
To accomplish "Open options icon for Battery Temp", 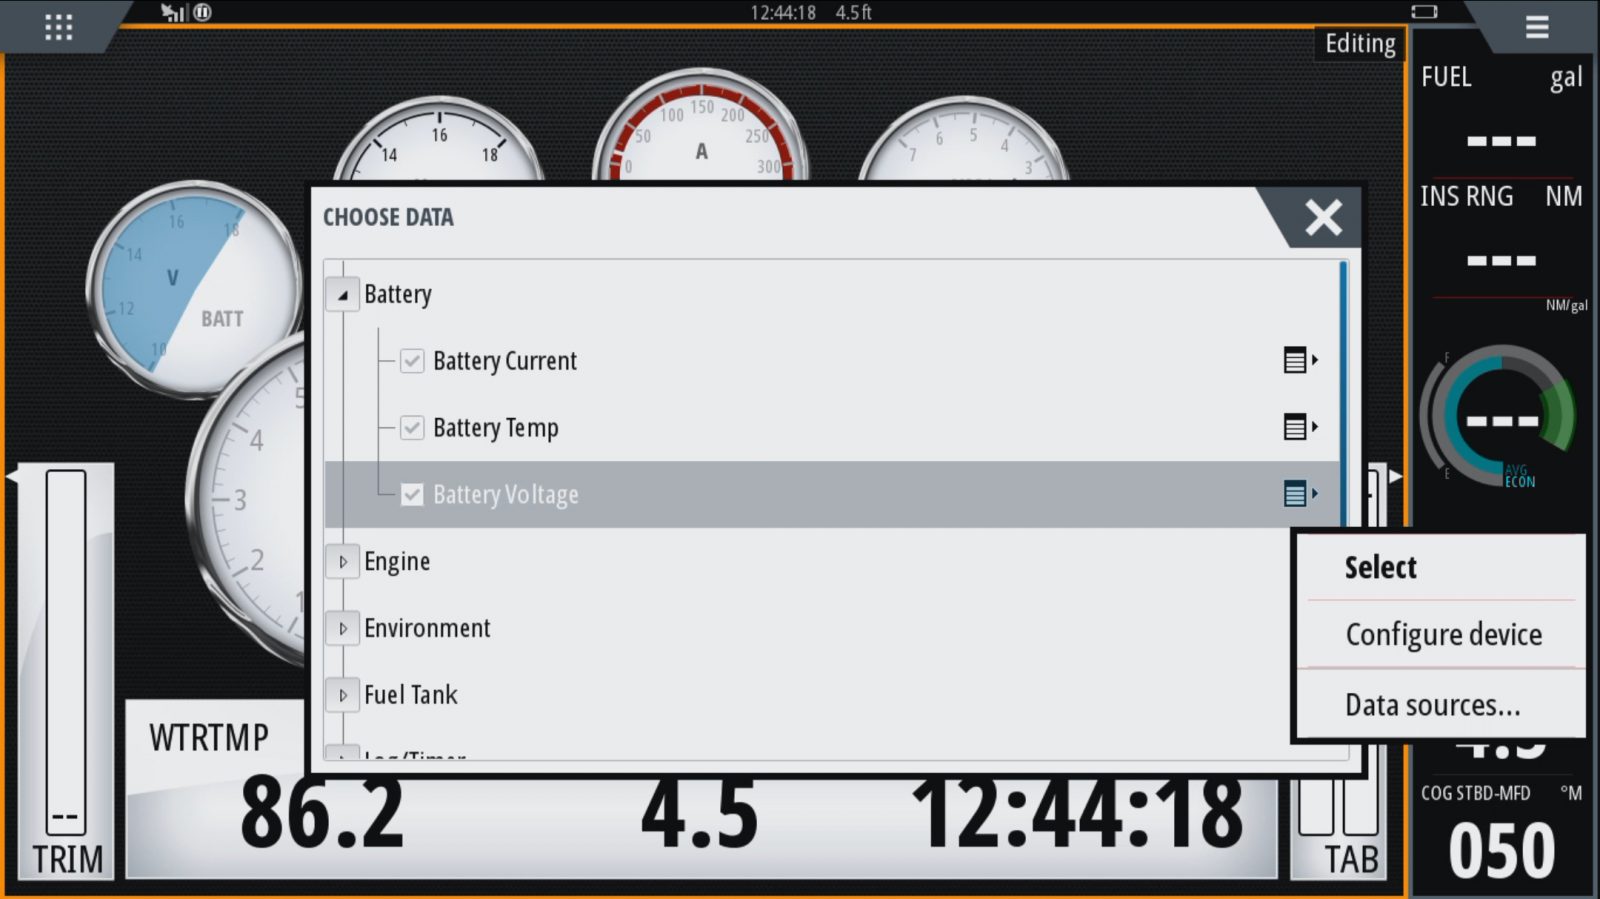I will point(1299,427).
